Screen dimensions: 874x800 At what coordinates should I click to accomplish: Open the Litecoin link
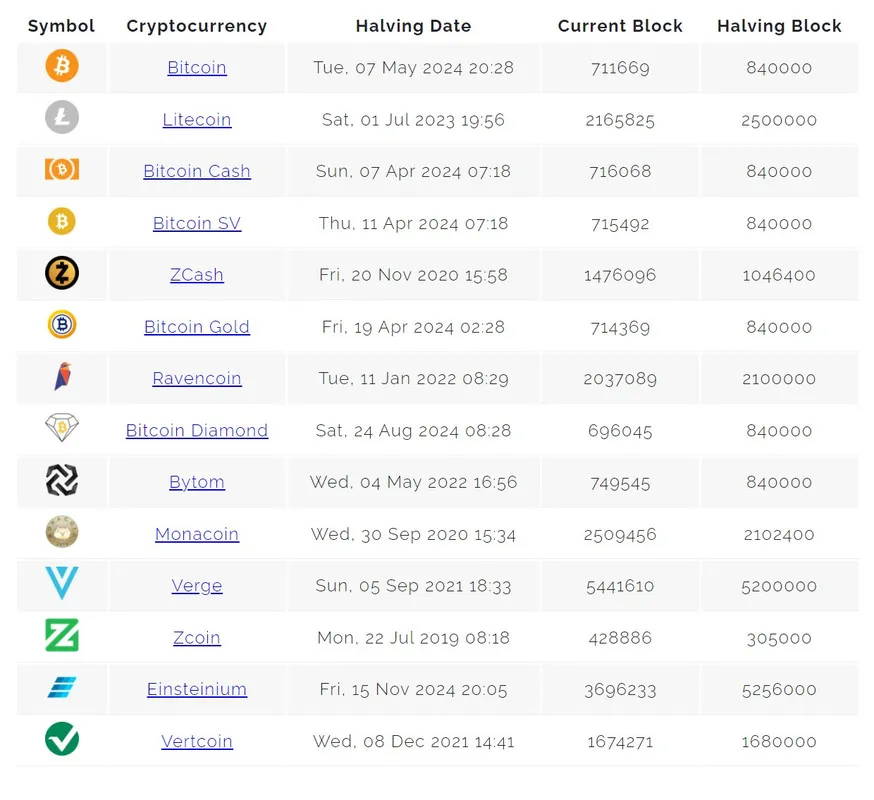point(197,119)
